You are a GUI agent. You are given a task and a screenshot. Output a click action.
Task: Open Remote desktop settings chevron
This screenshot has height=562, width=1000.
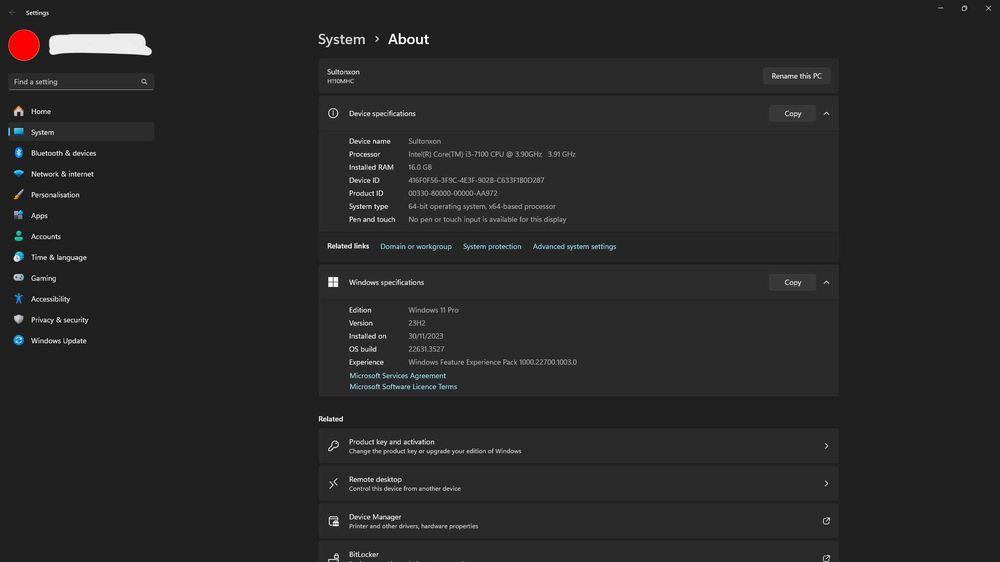pyautogui.click(x=826, y=484)
